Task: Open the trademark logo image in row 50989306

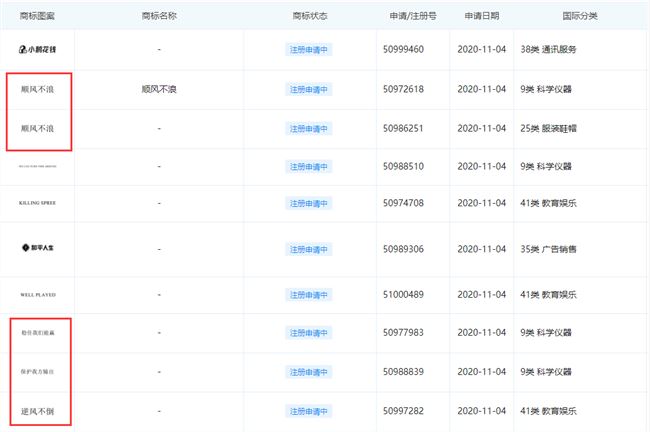Action: pyautogui.click(x=38, y=248)
